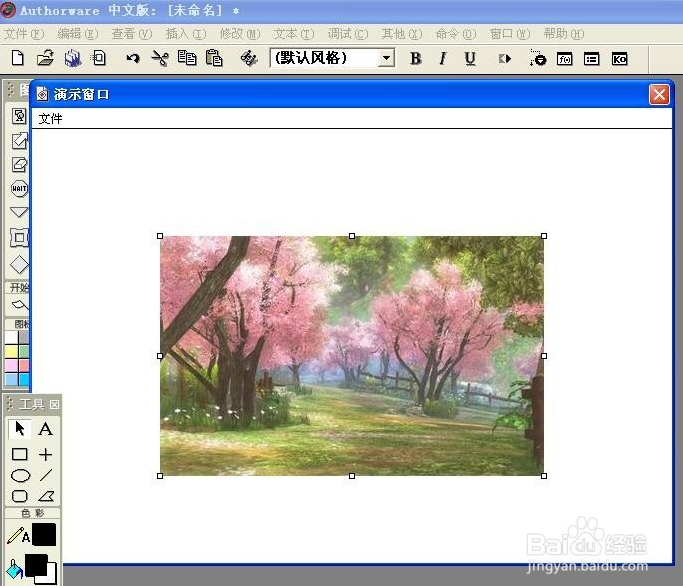Cut the selection using the scissors icon
This screenshot has width=683, height=586.
click(x=160, y=58)
